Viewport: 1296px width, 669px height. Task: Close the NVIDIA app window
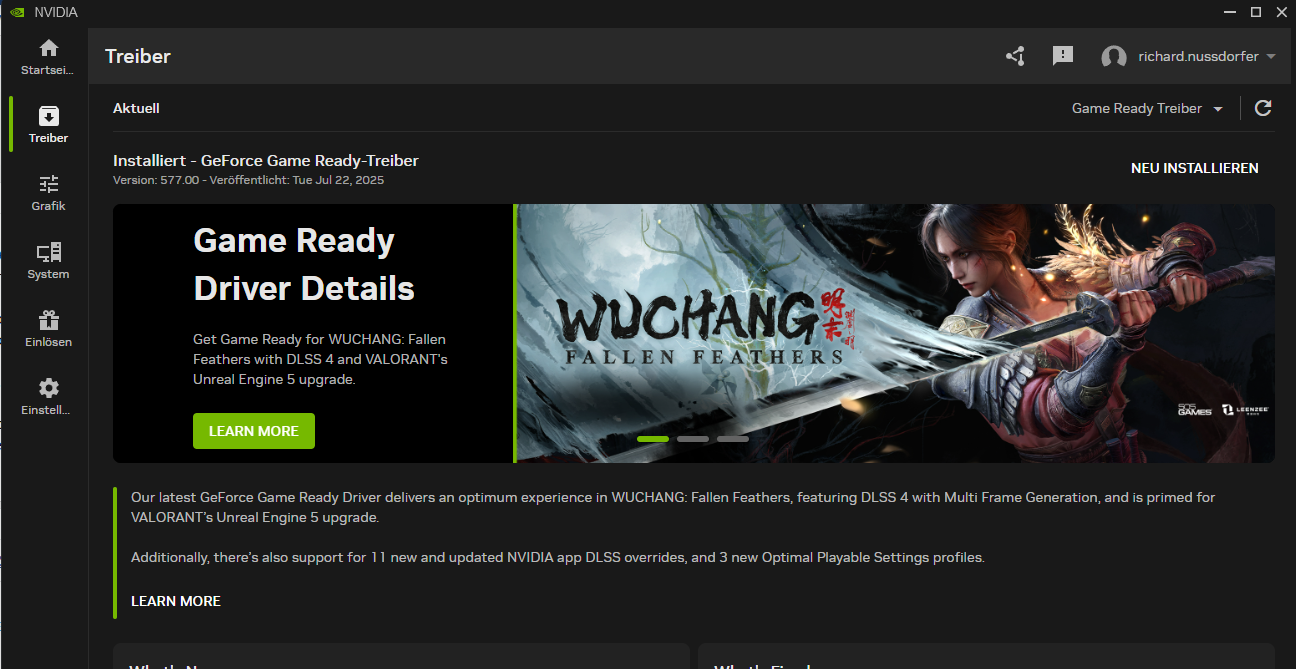tap(1282, 12)
